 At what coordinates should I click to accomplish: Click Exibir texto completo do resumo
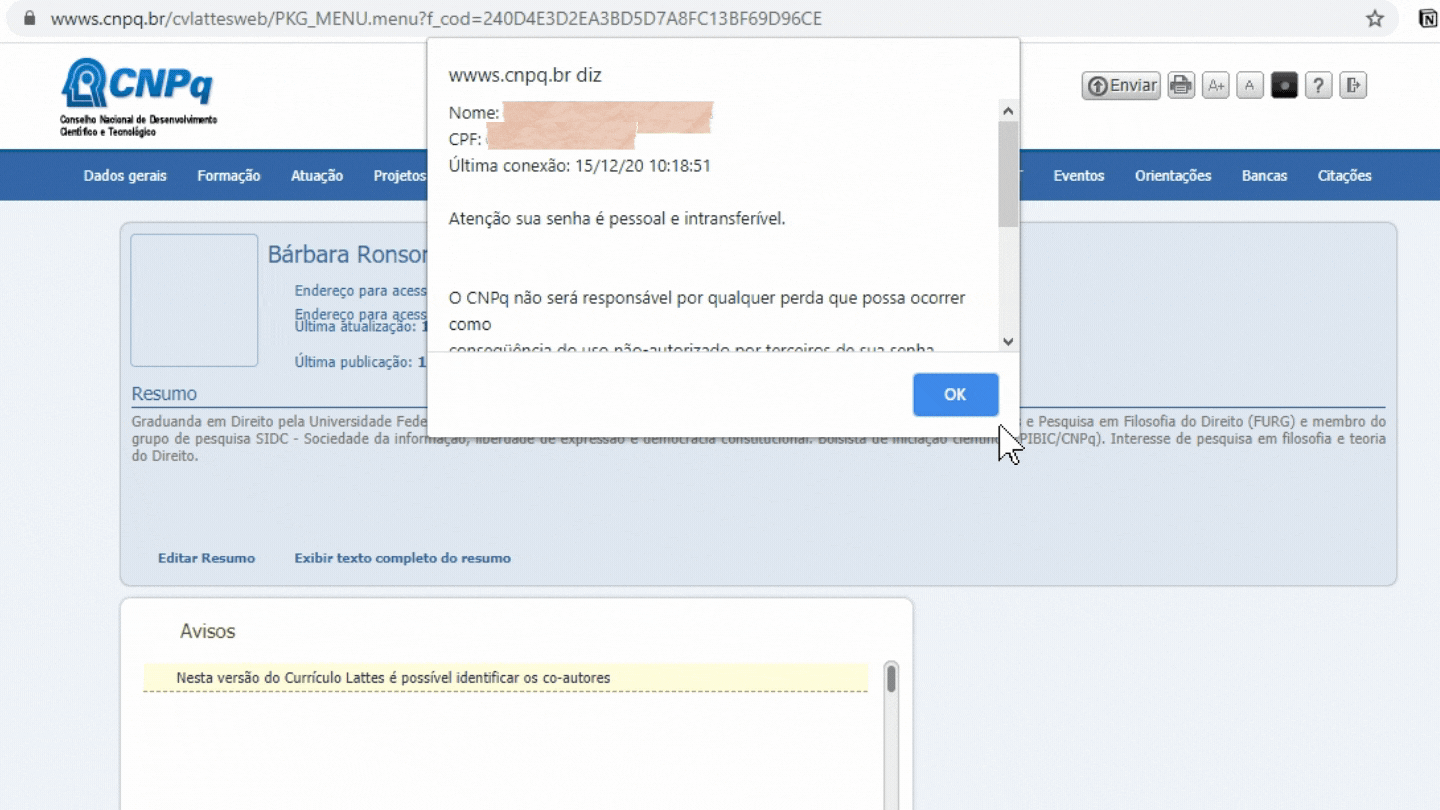coord(402,558)
